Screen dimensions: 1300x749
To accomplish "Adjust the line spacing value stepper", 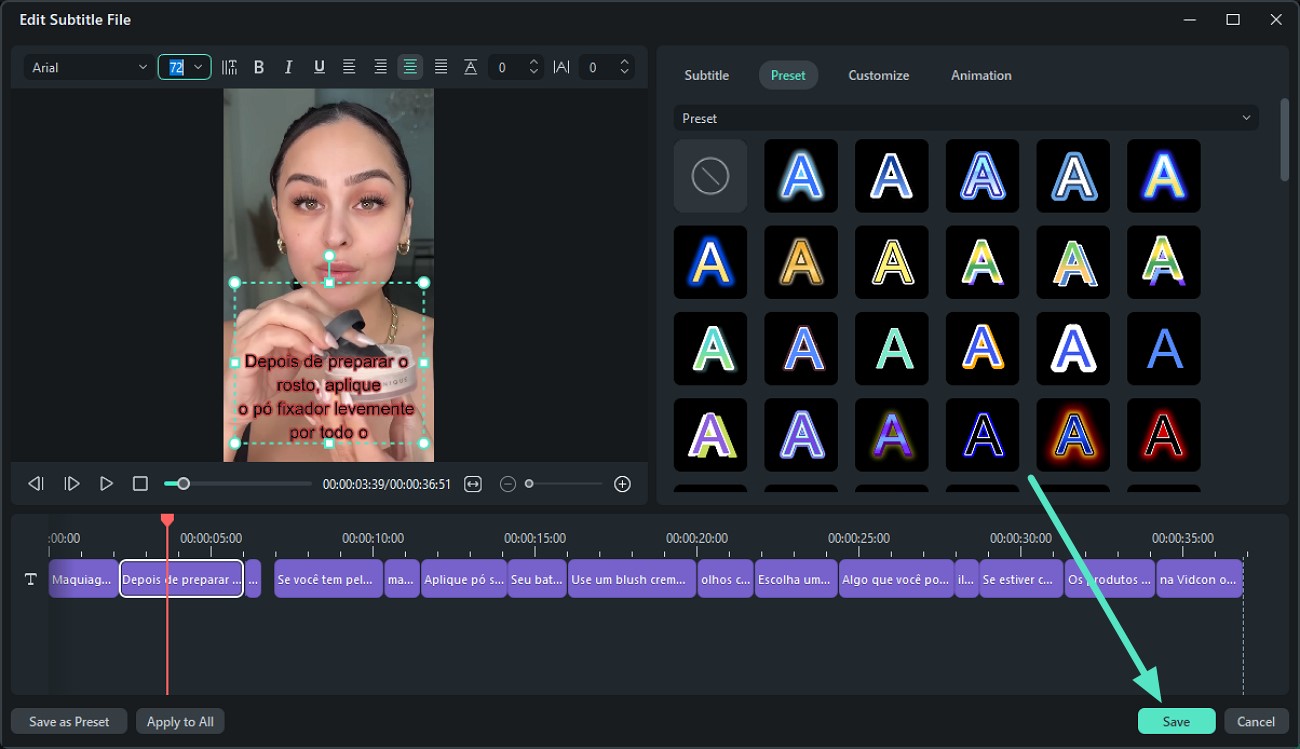I will [534, 67].
